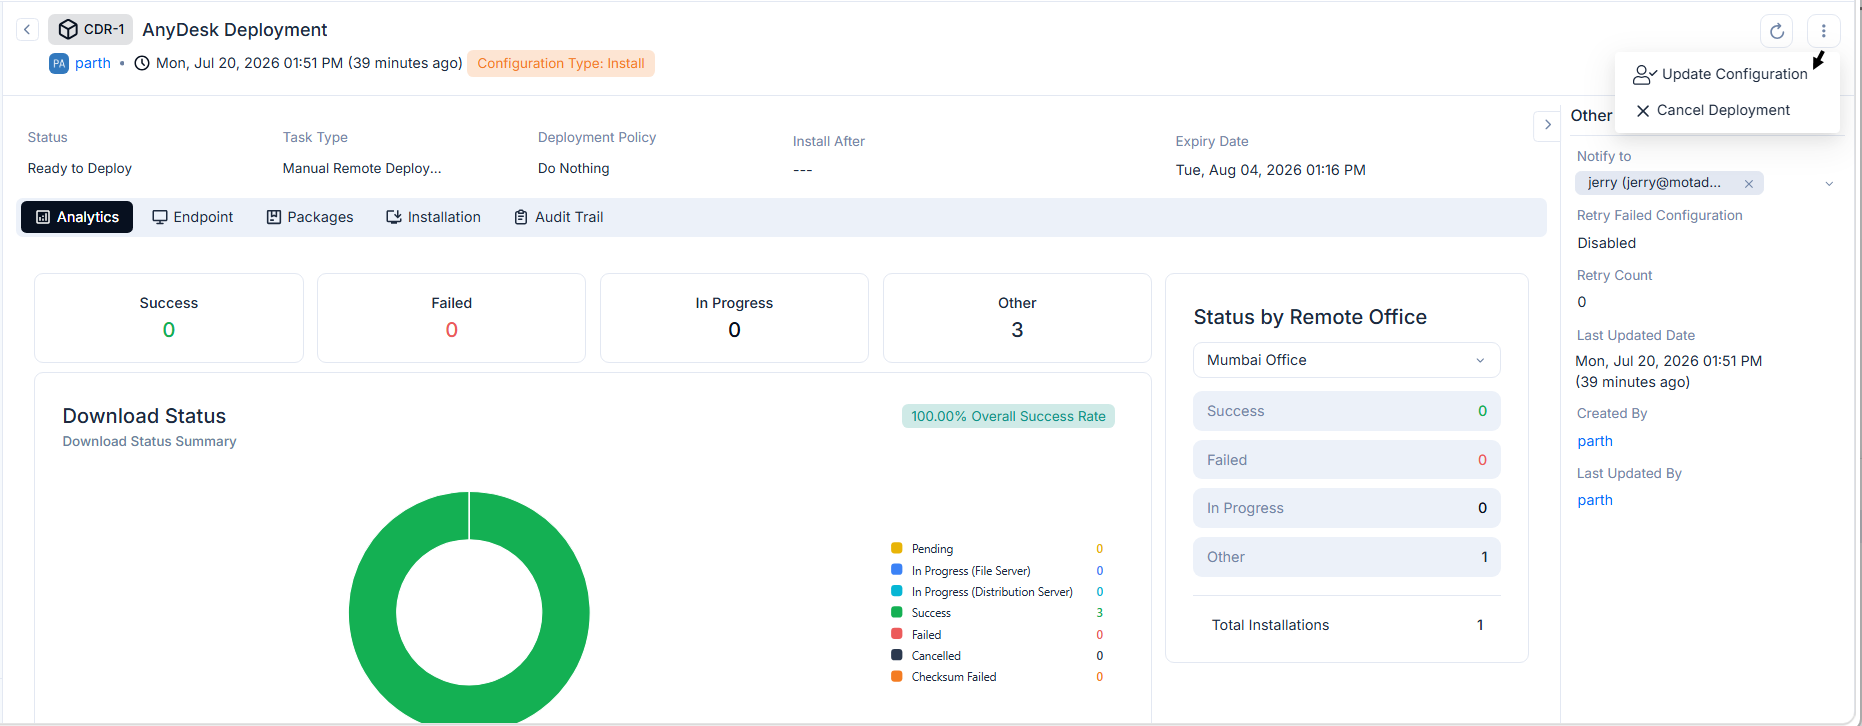
Task: Click the Failed red legend swatch
Action: (897, 634)
